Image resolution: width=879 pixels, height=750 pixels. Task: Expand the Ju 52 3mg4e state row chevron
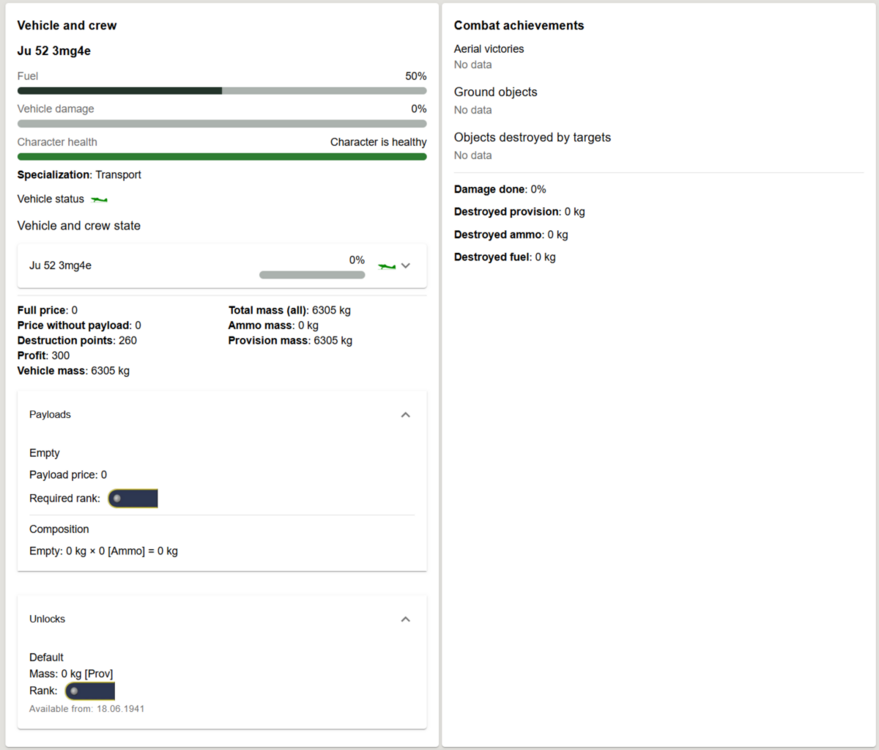pyautogui.click(x=406, y=266)
